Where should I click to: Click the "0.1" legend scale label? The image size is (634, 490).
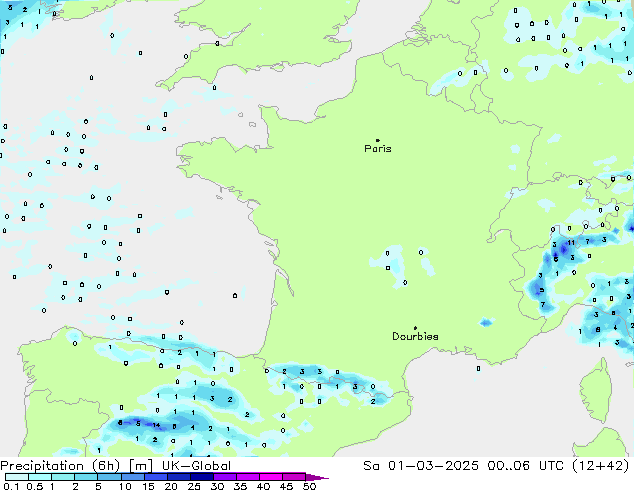click(x=11, y=486)
